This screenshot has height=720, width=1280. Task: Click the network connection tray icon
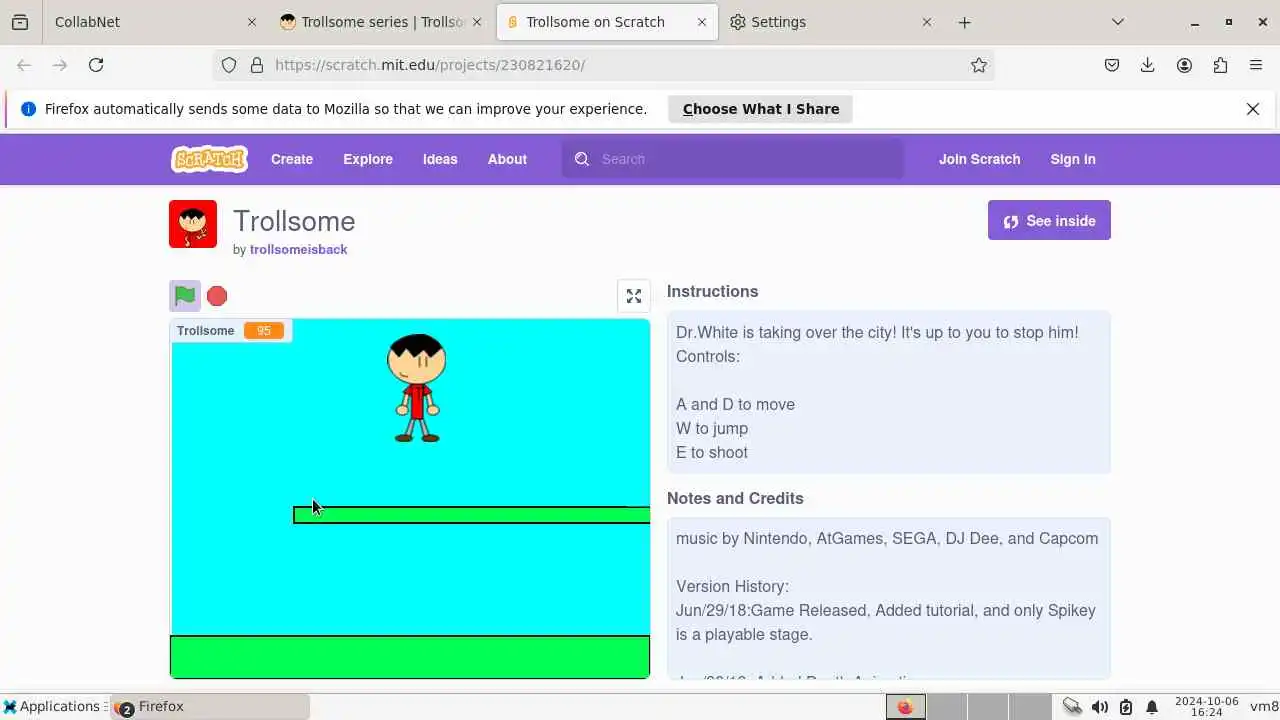(1072, 707)
